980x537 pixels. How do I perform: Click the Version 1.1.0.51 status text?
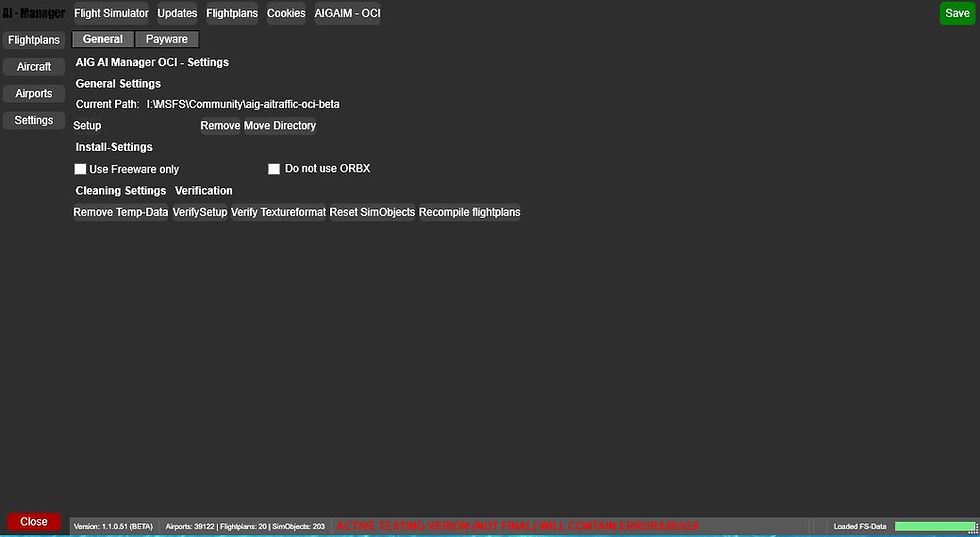point(113,526)
